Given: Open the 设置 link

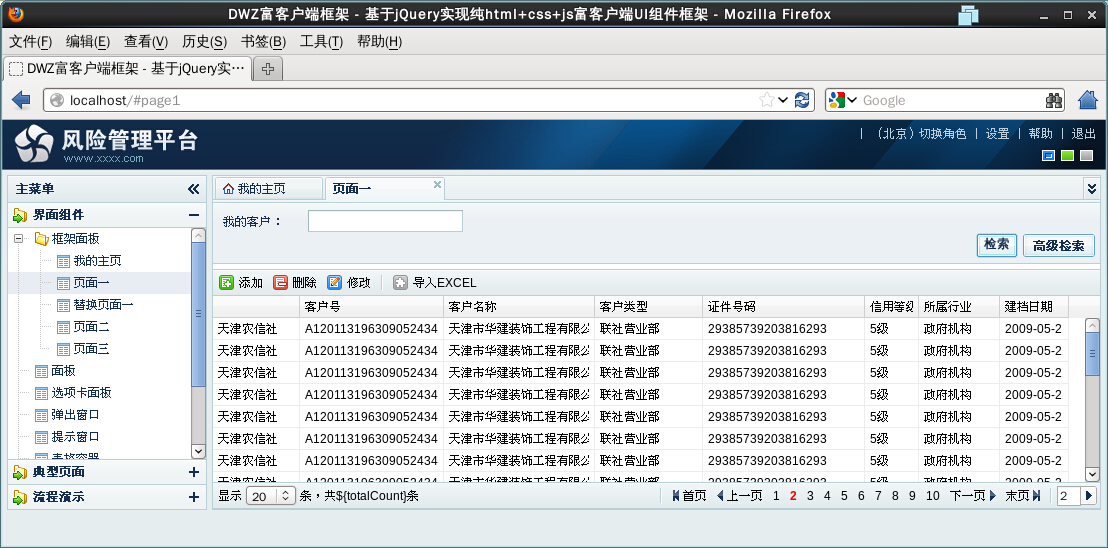Looking at the screenshot, I should click(x=997, y=133).
